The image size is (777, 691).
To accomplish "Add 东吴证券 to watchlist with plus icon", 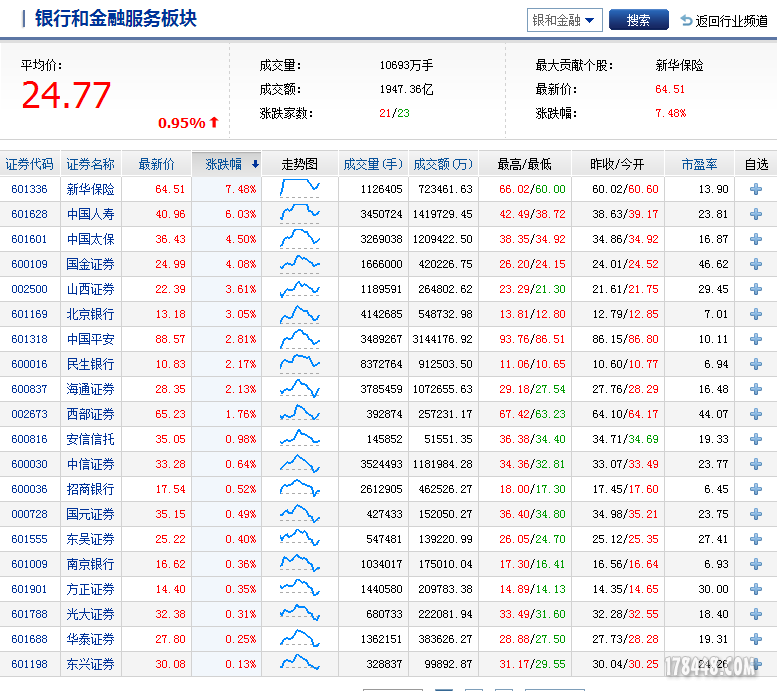I will click(756, 539).
